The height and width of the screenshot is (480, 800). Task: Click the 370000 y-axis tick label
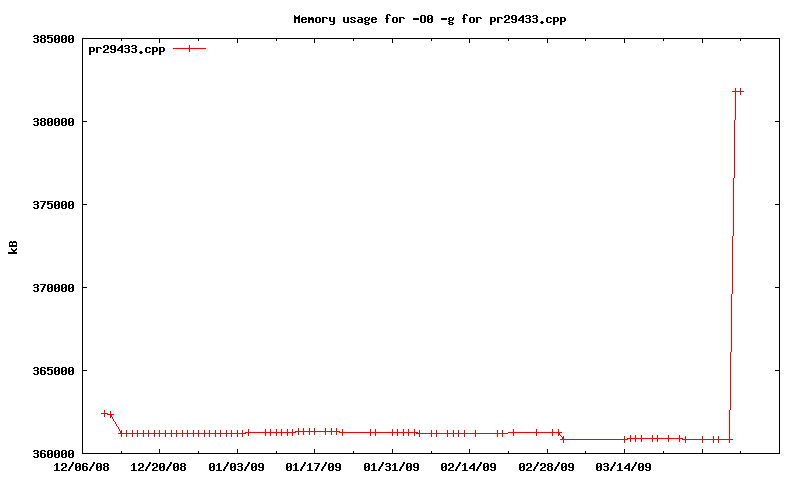click(x=54, y=288)
